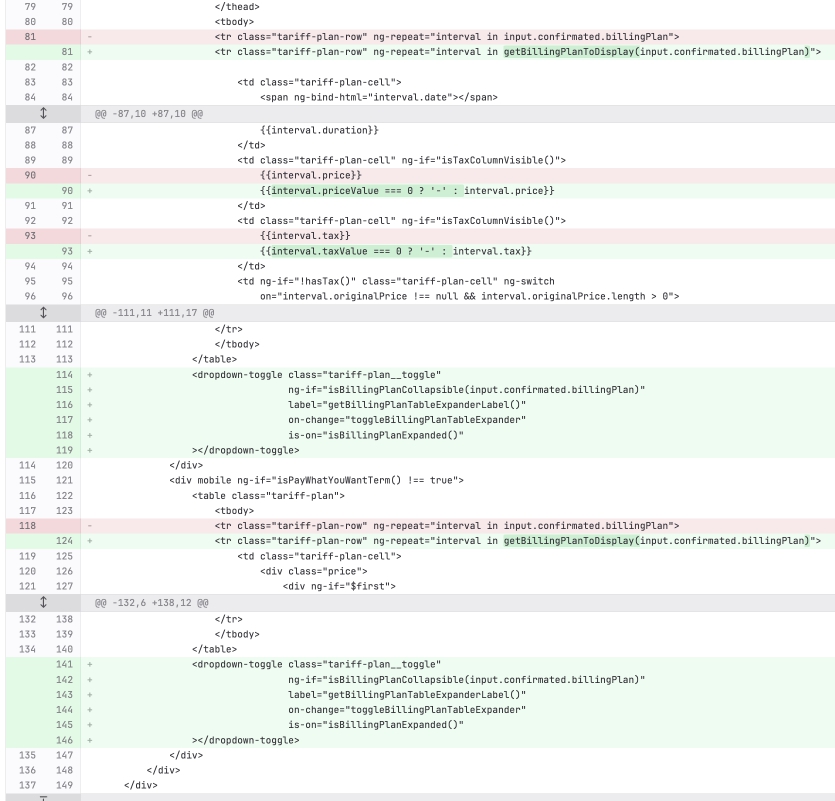Open old line number 81 link on deleted row

pyautogui.click(x=30, y=37)
